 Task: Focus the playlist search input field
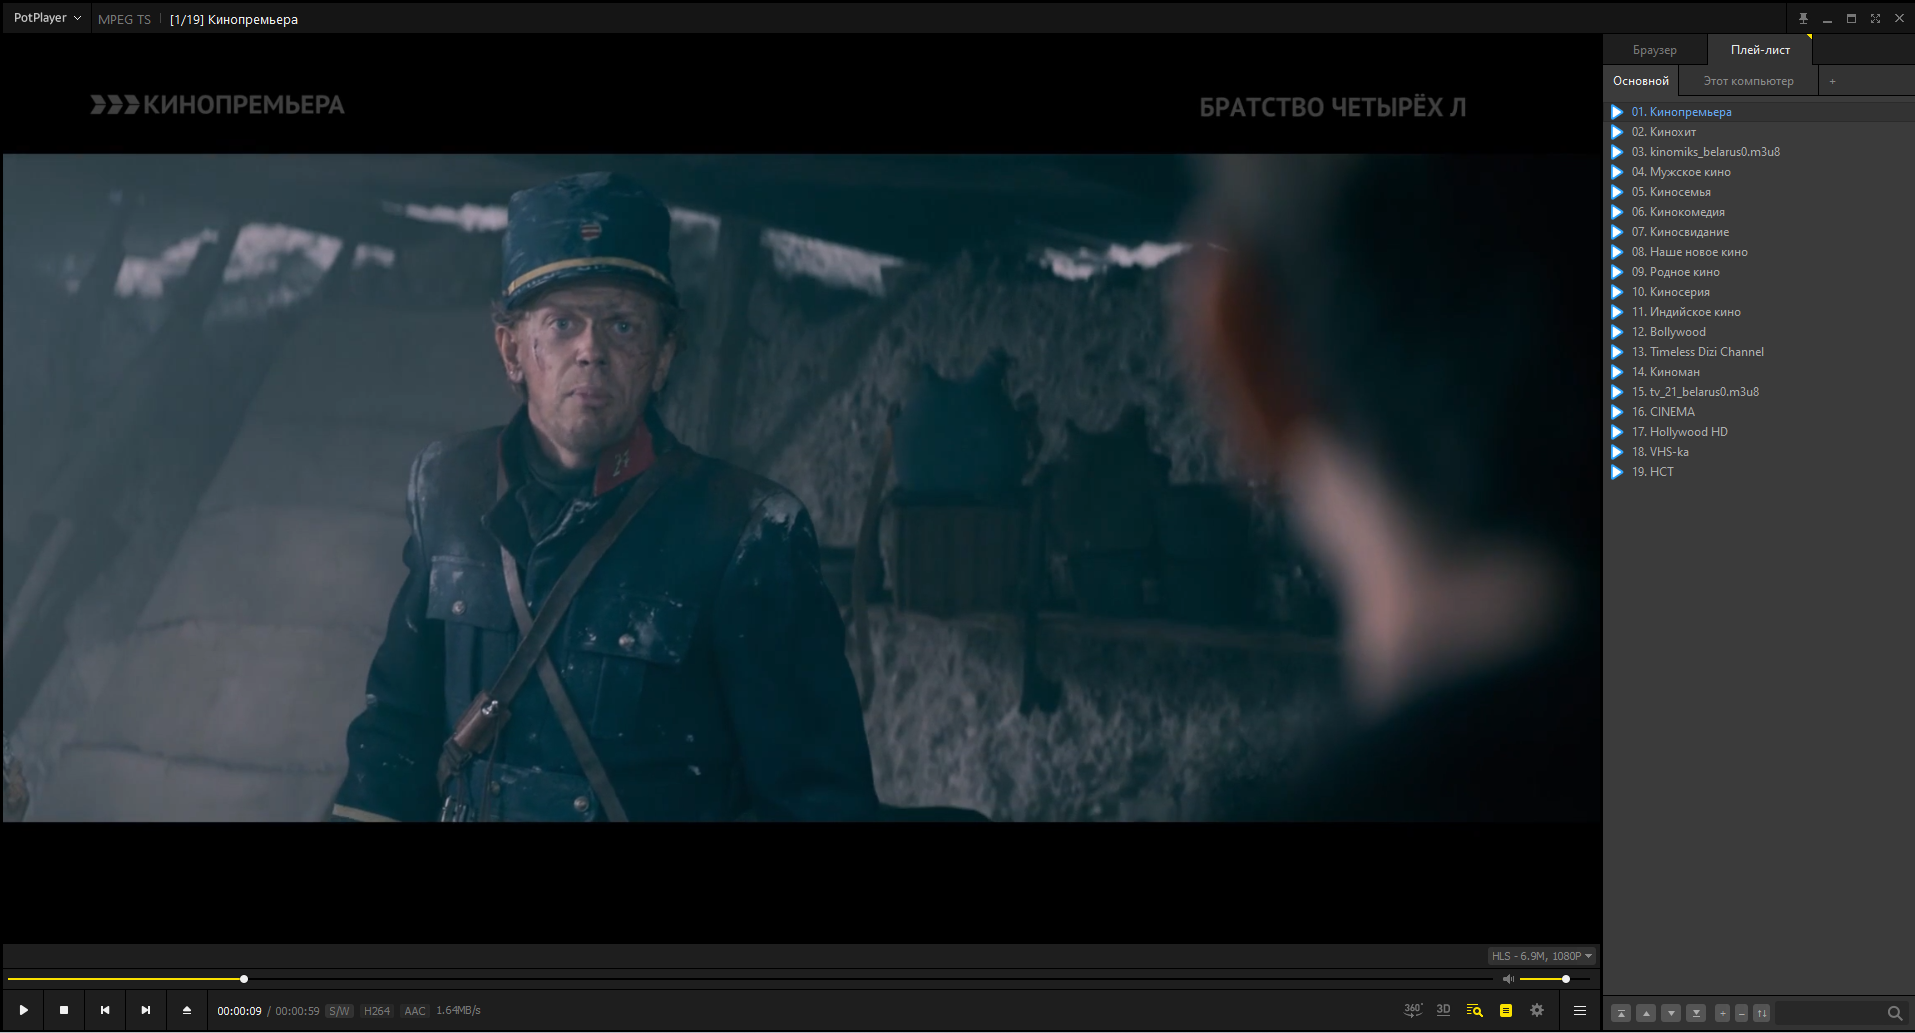tap(1828, 1013)
